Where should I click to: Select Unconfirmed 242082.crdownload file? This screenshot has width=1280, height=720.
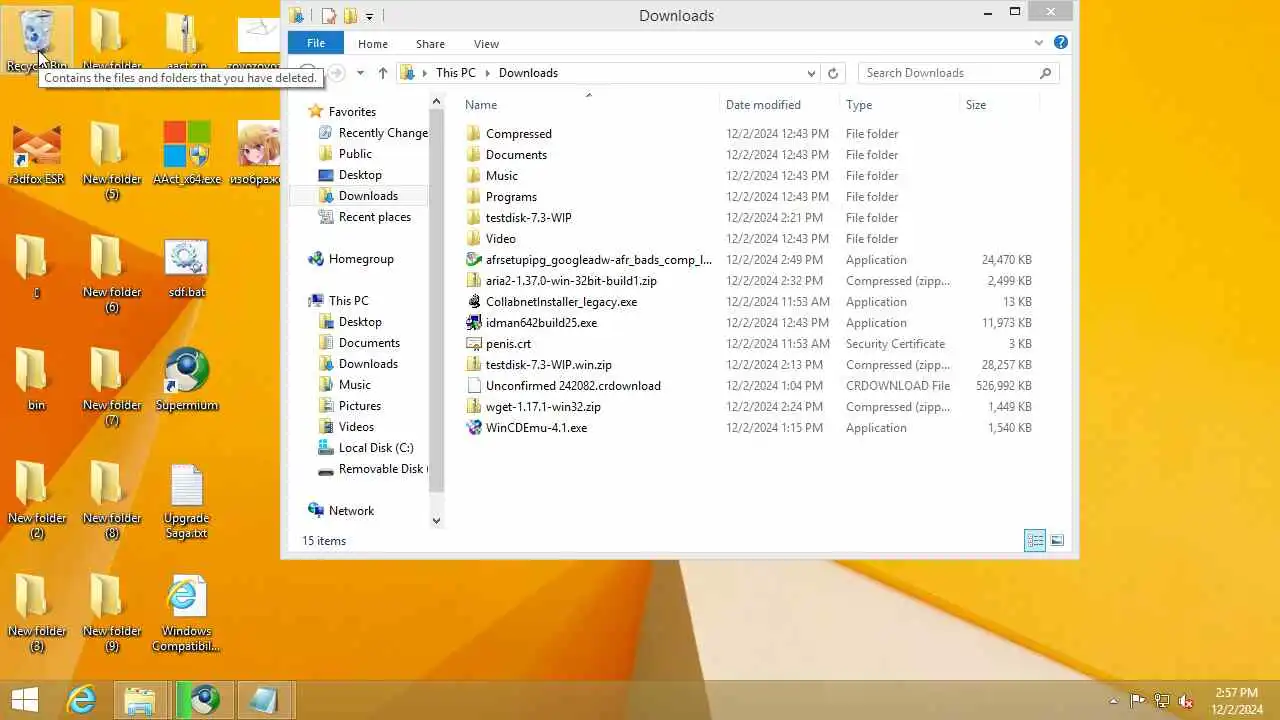point(750,385)
